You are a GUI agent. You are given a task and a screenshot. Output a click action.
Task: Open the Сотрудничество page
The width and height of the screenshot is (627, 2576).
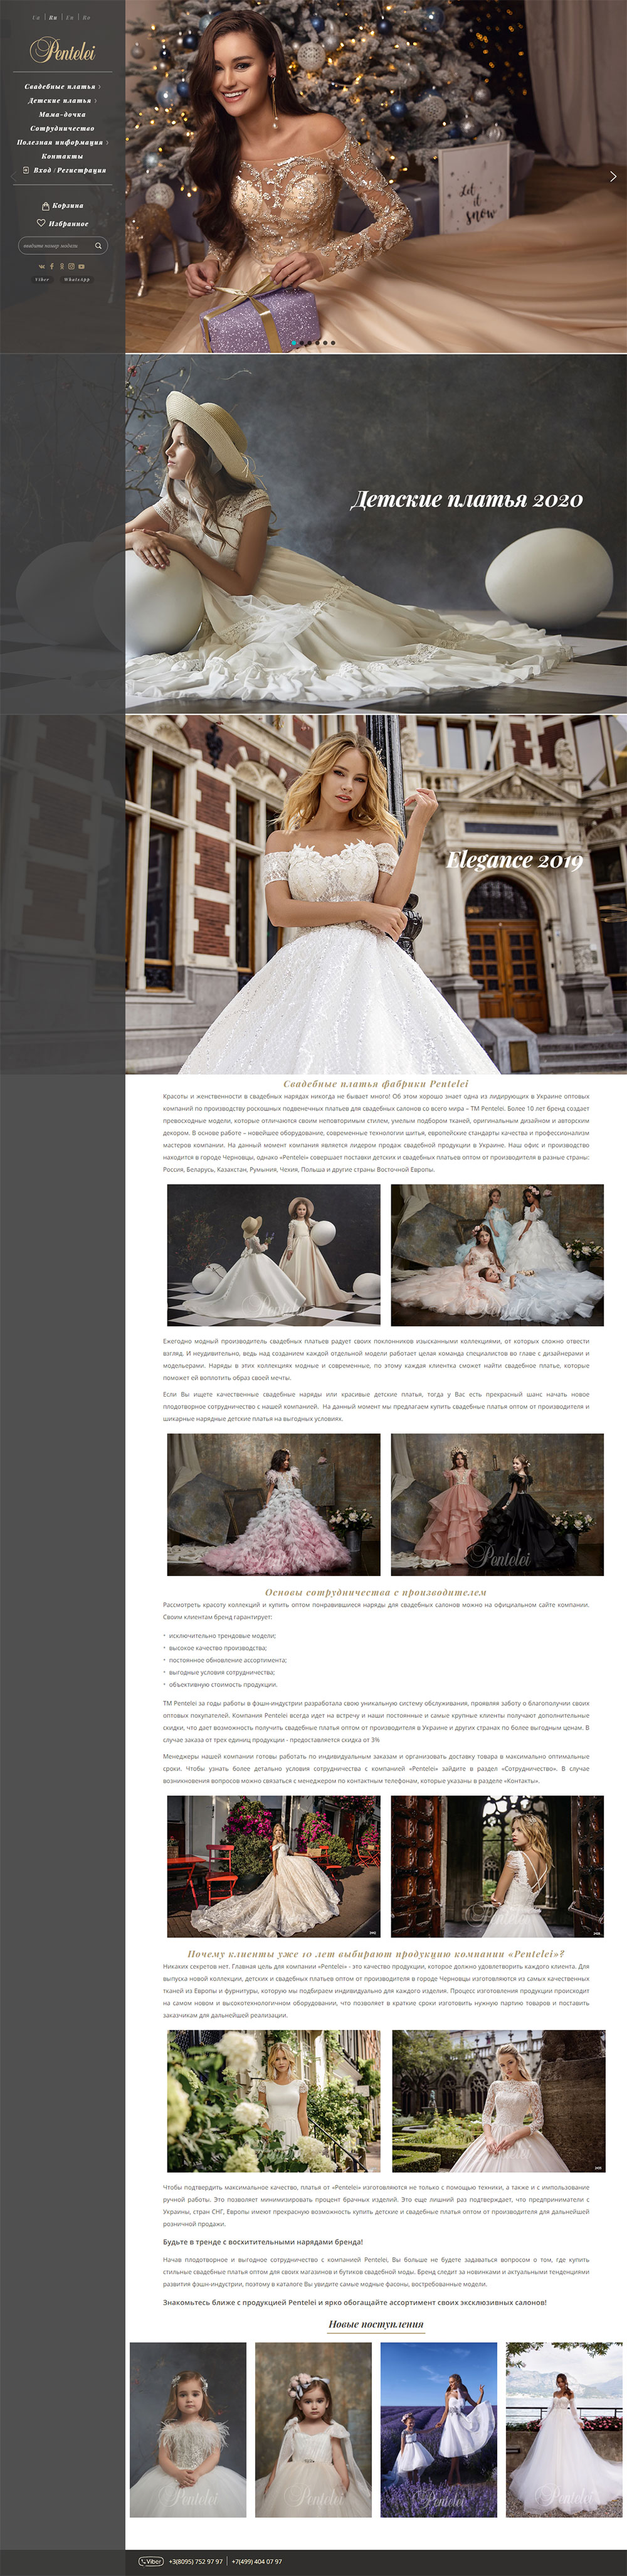(x=62, y=129)
